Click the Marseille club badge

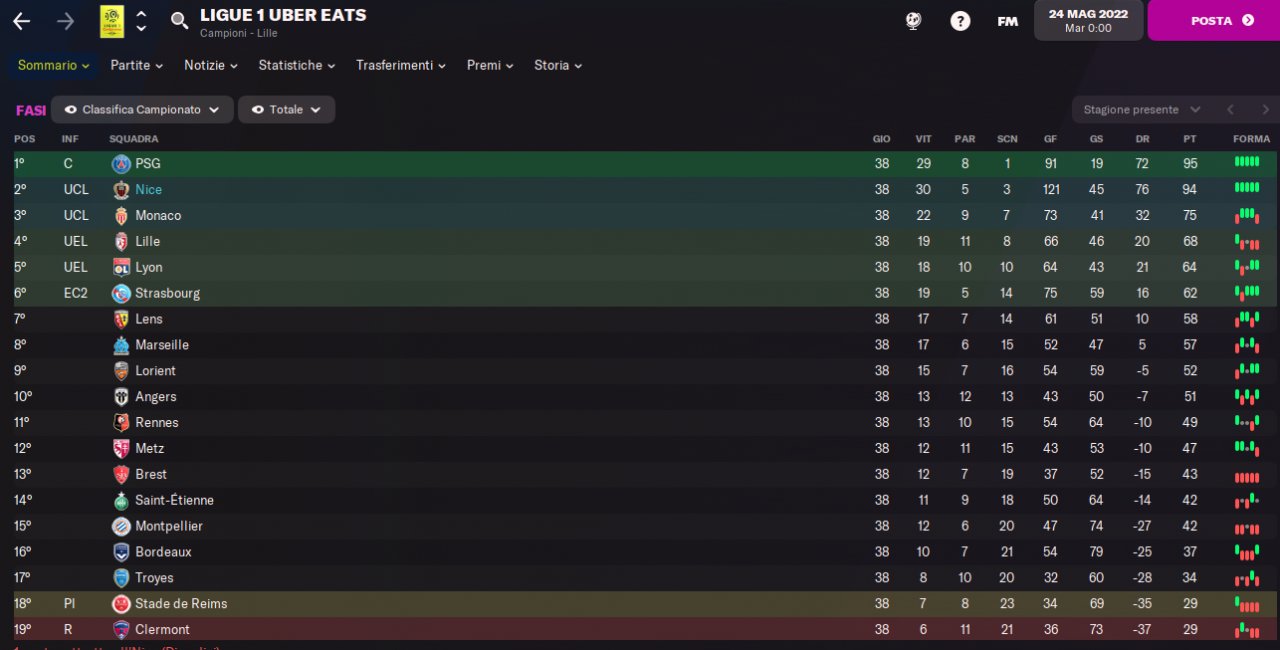(x=121, y=345)
